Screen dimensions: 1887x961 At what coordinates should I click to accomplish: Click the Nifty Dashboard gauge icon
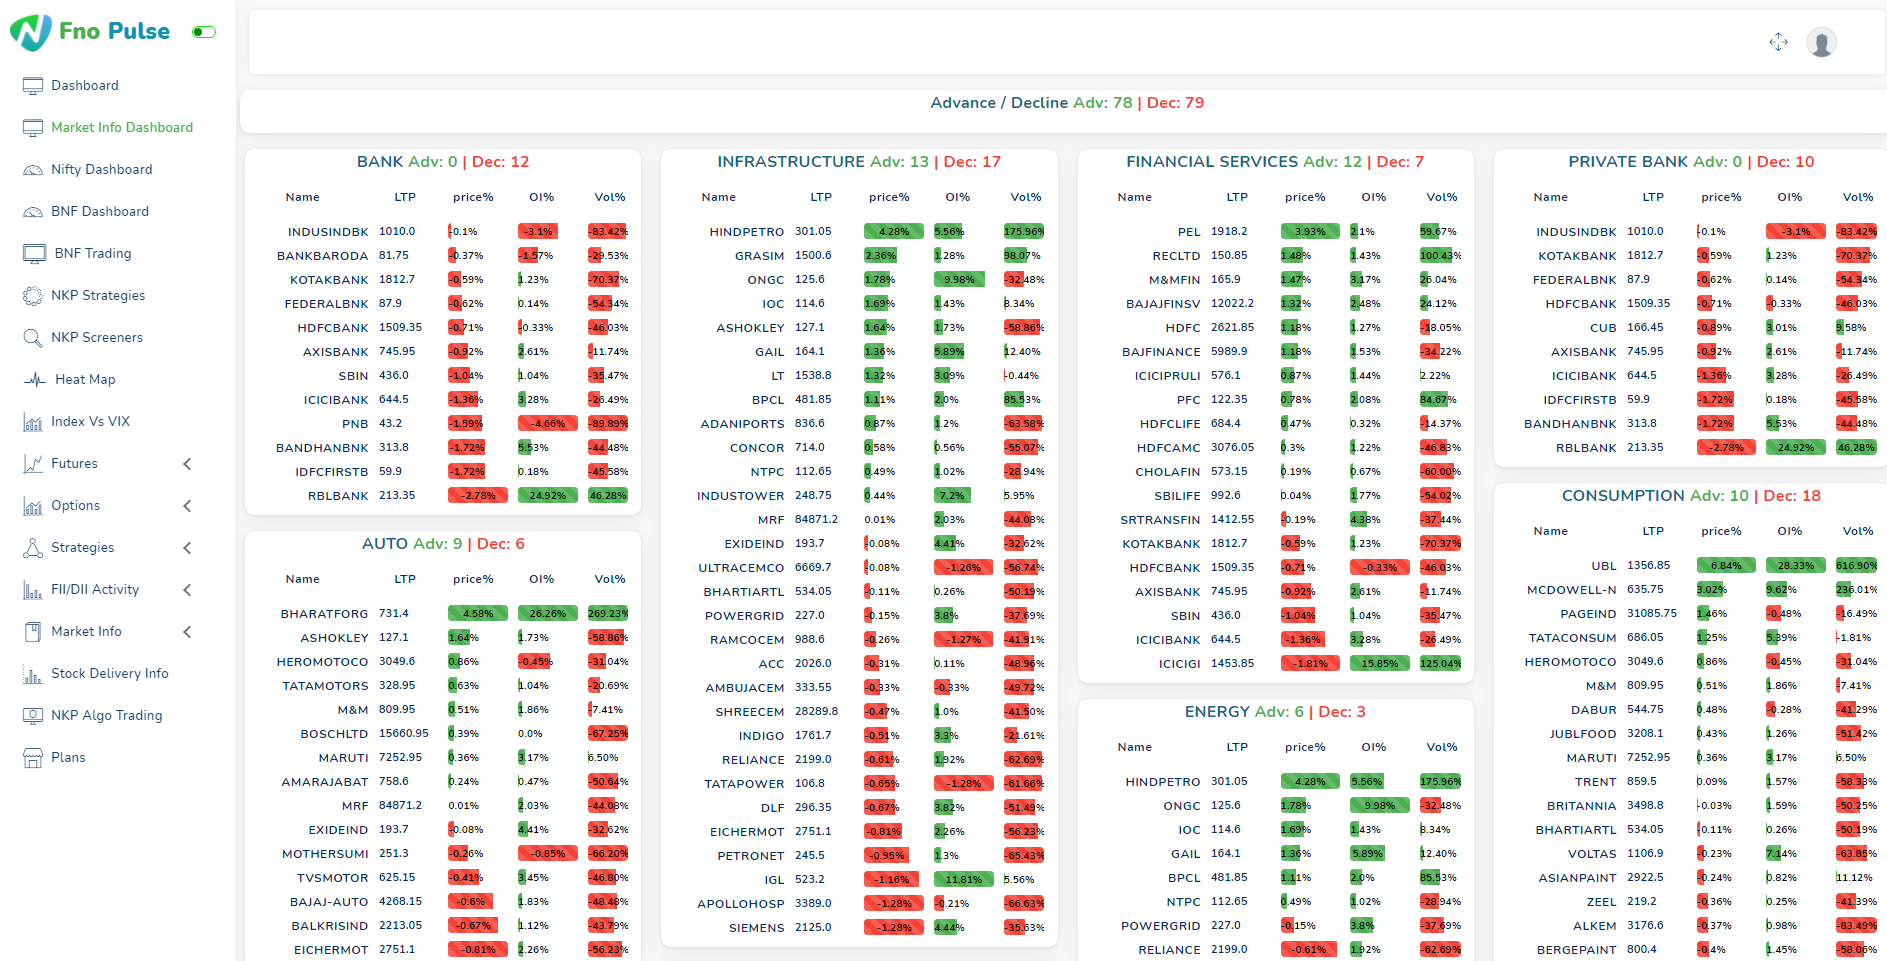click(x=33, y=170)
